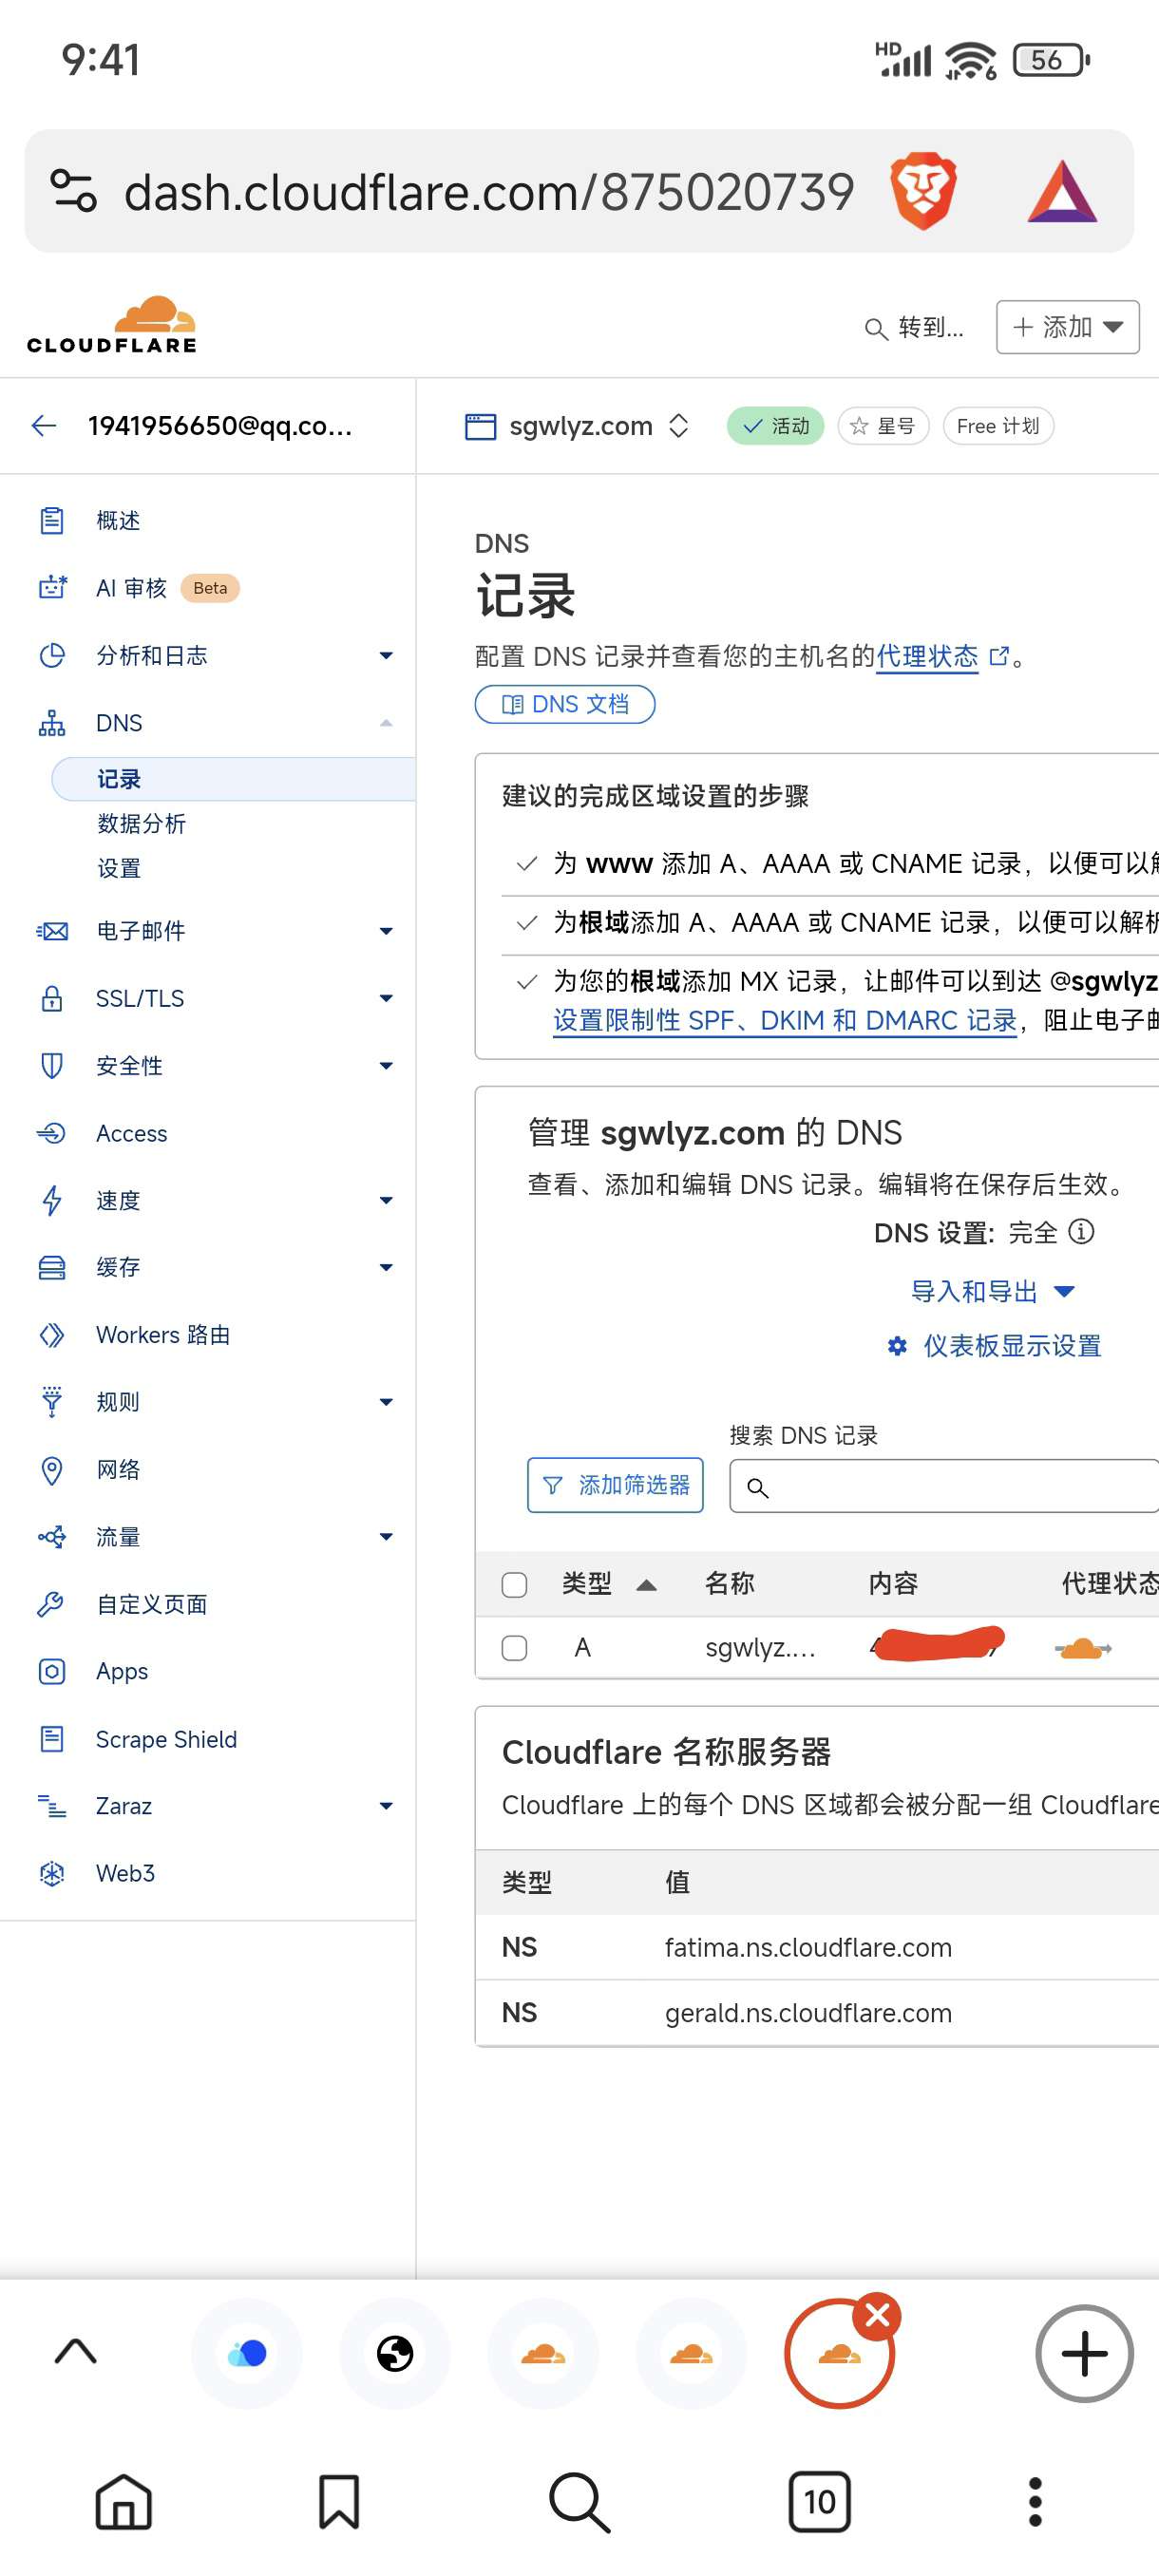Open 网络 page

pos(118,1470)
